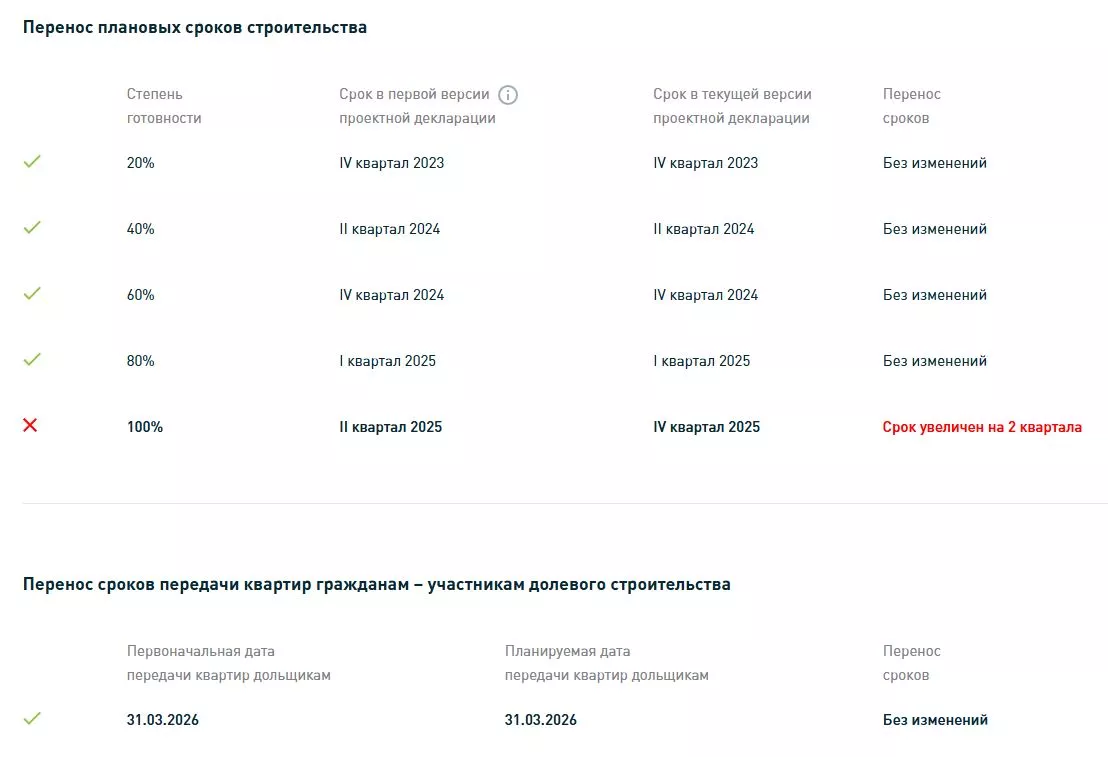Select checkmark beside 31.03.2026 transfer date
This screenshot has height=757, width=1108.
click(32, 718)
